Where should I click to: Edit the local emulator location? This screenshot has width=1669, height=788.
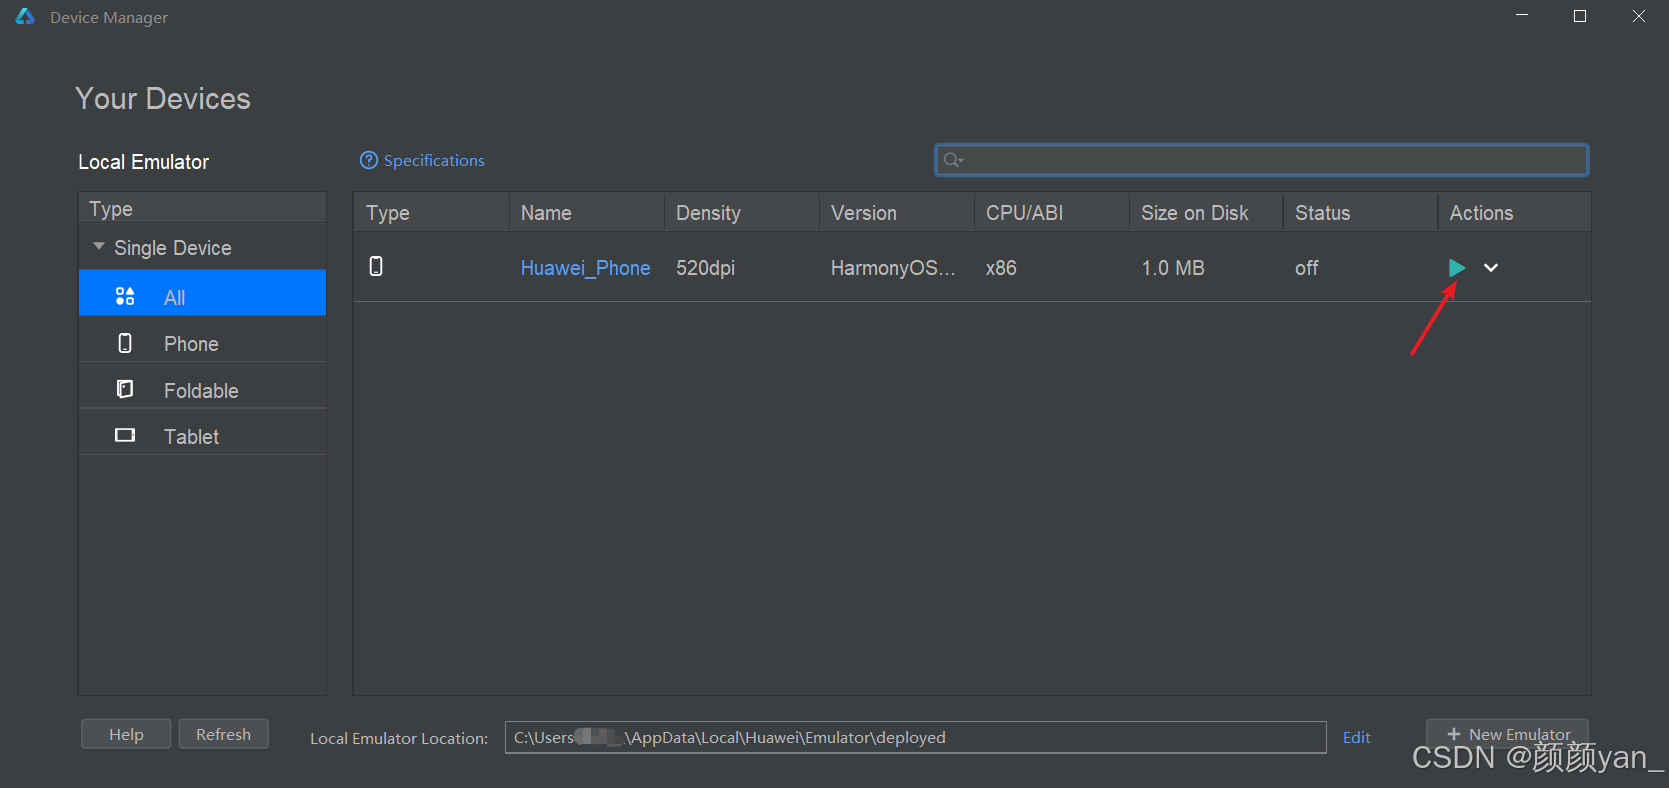1356,738
